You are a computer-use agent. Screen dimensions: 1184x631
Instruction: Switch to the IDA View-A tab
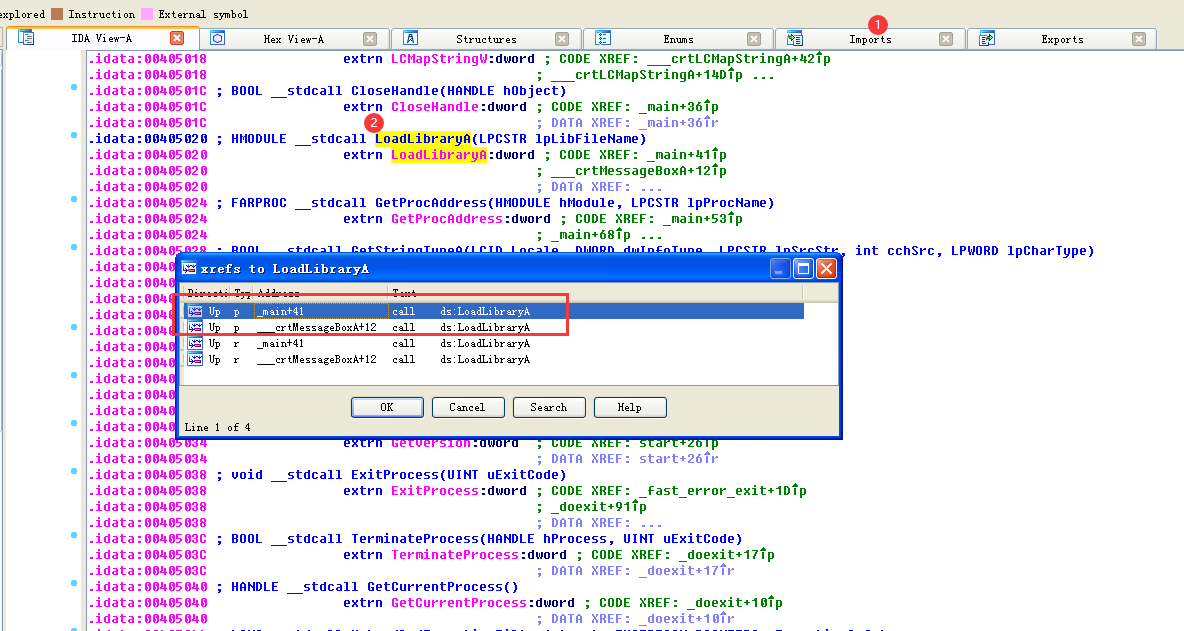click(x=102, y=38)
